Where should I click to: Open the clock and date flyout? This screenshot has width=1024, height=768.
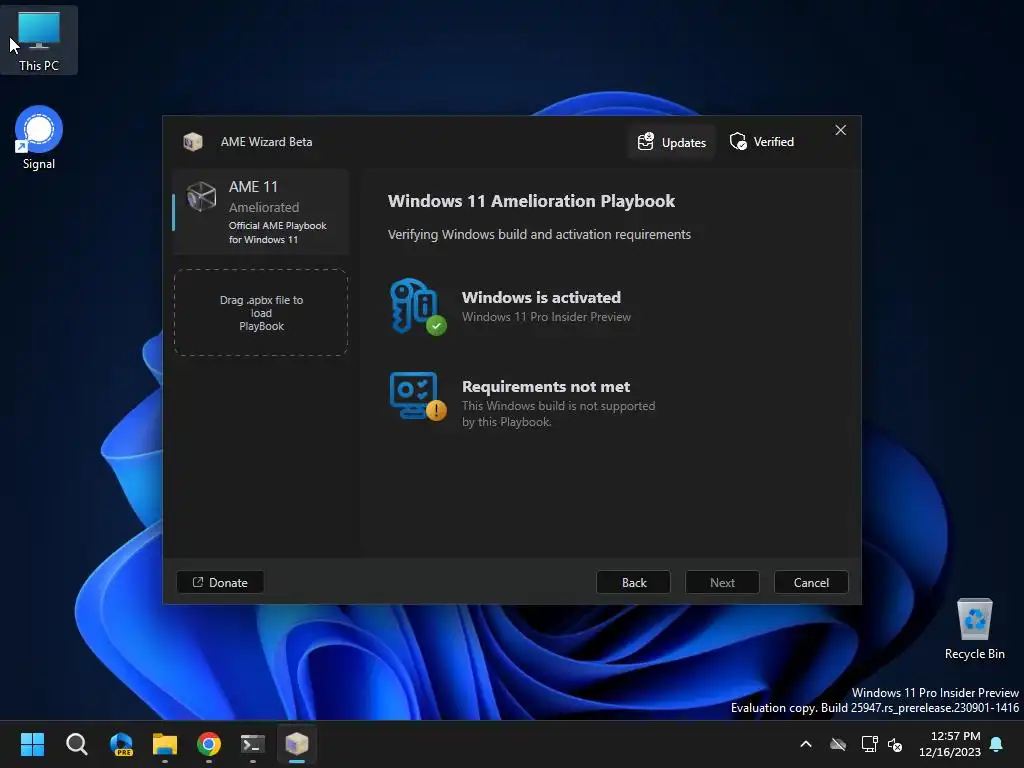coord(950,744)
